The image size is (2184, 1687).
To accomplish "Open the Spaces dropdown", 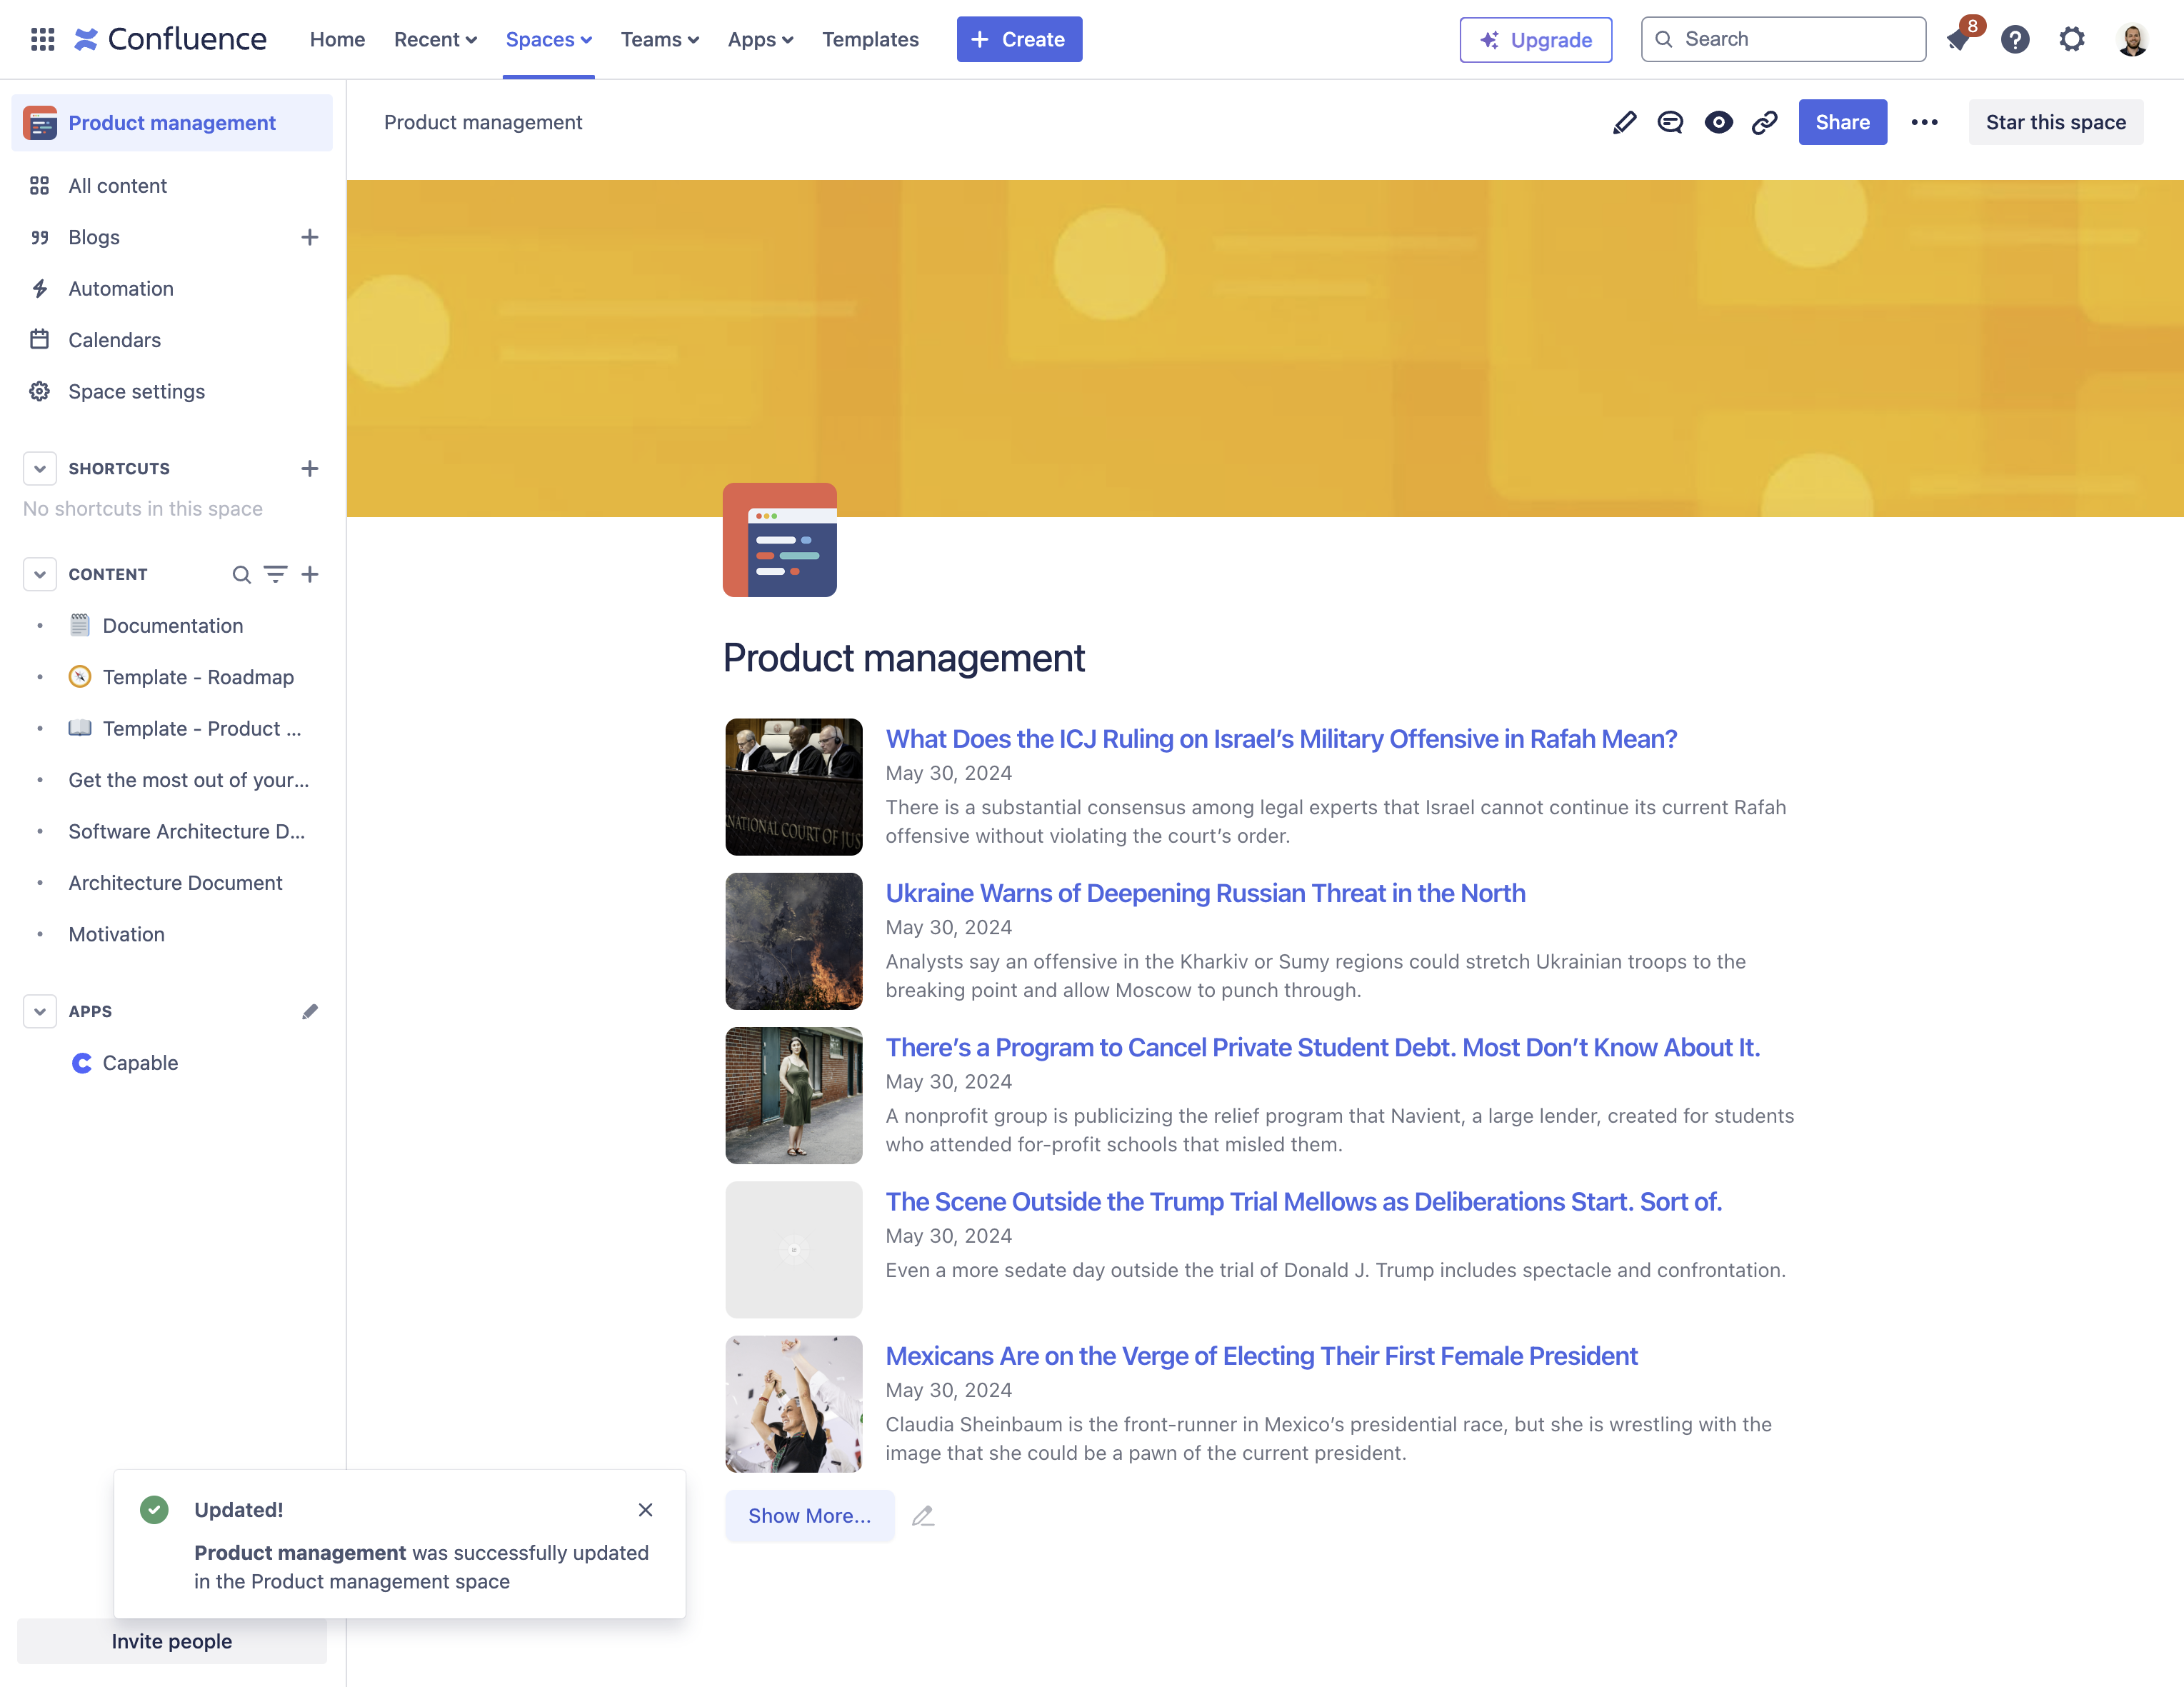I will pyautogui.click(x=548, y=39).
